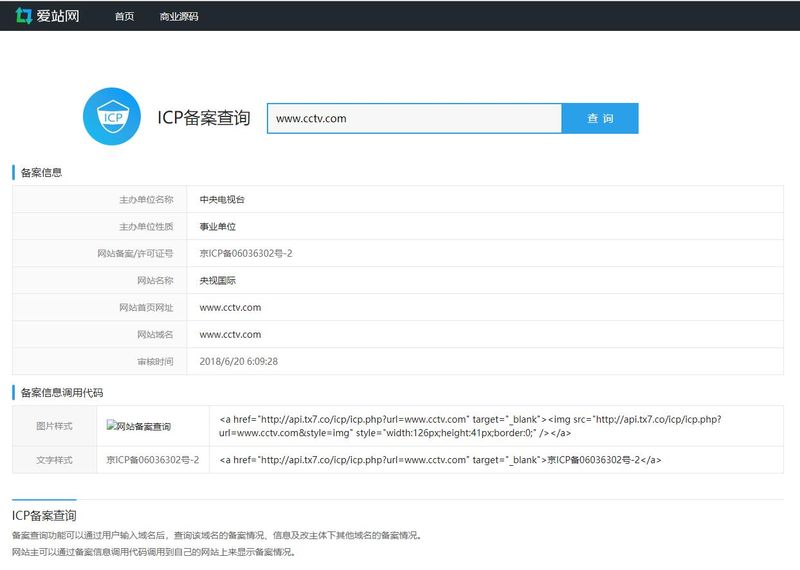The width and height of the screenshot is (800, 570).
Task: Click the 查询 search button
Action: [600, 118]
